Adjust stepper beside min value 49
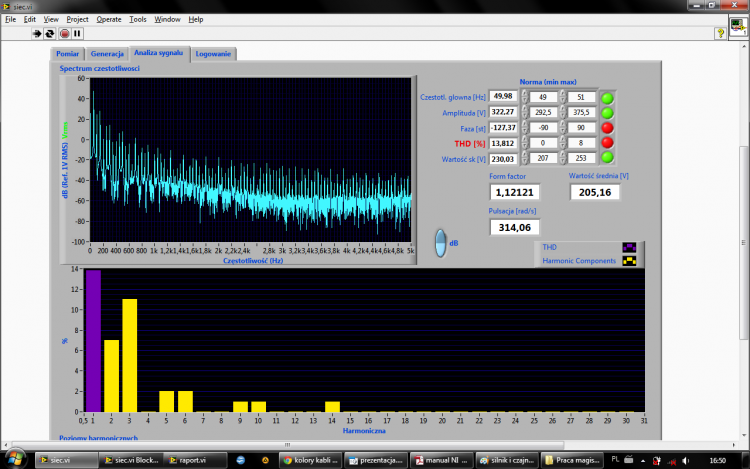 pyautogui.click(x=525, y=97)
